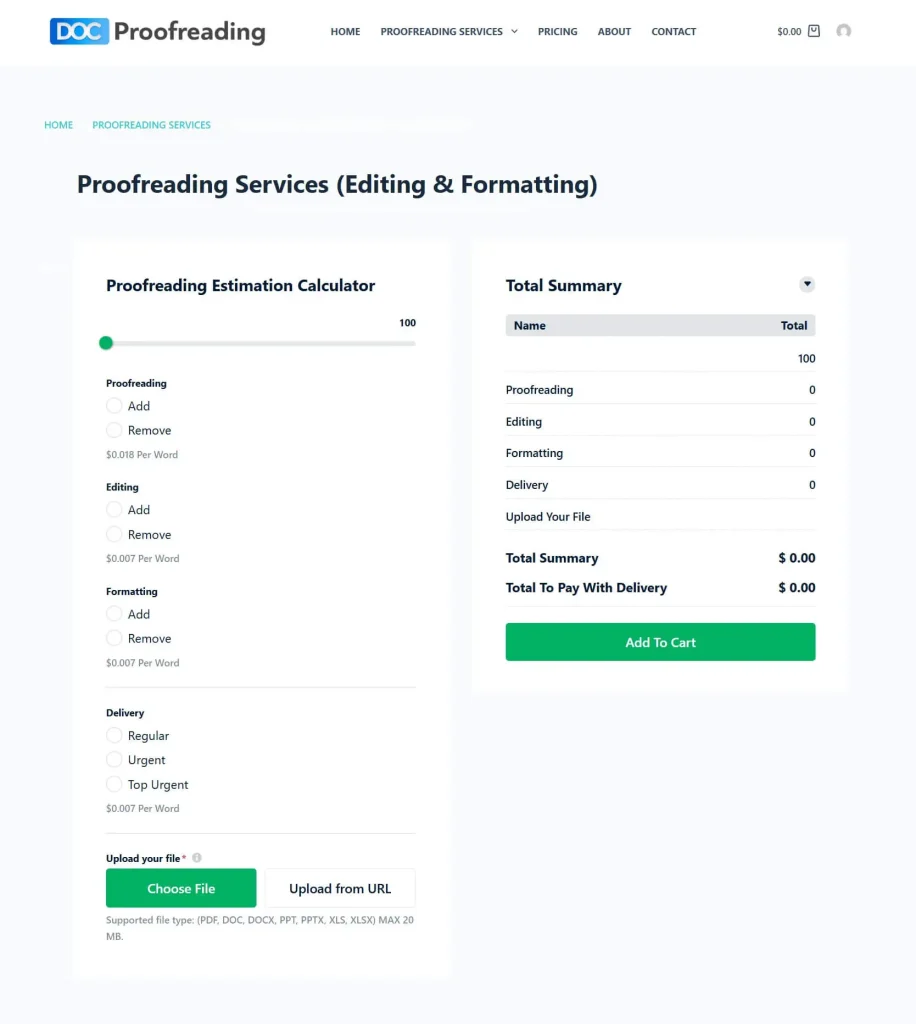Choose Urgent delivery option
Viewport: 916px width, 1024px height.
pyautogui.click(x=114, y=760)
